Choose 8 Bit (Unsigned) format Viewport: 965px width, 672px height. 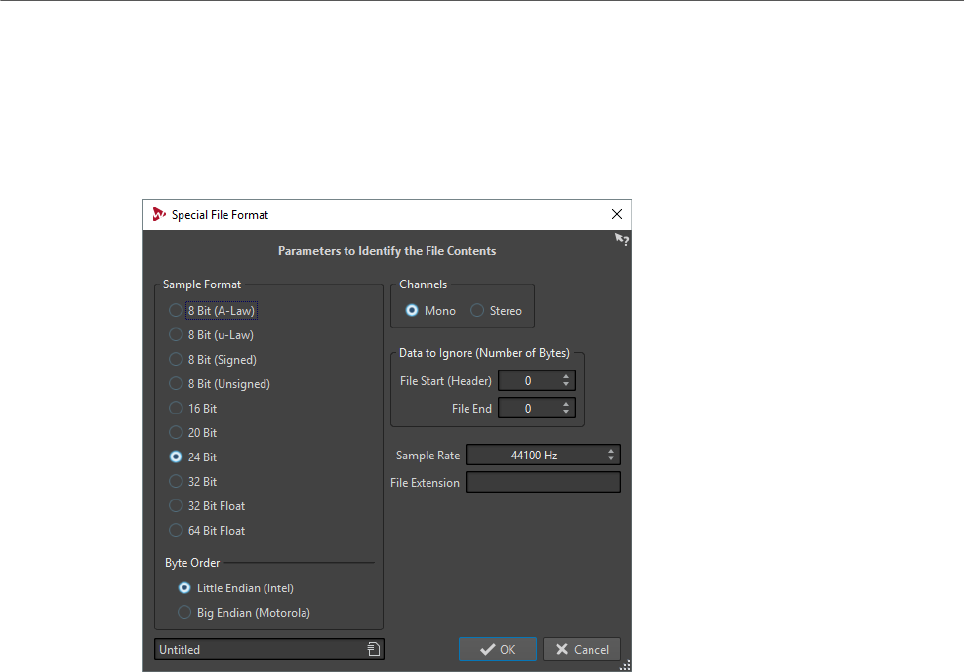click(x=220, y=384)
